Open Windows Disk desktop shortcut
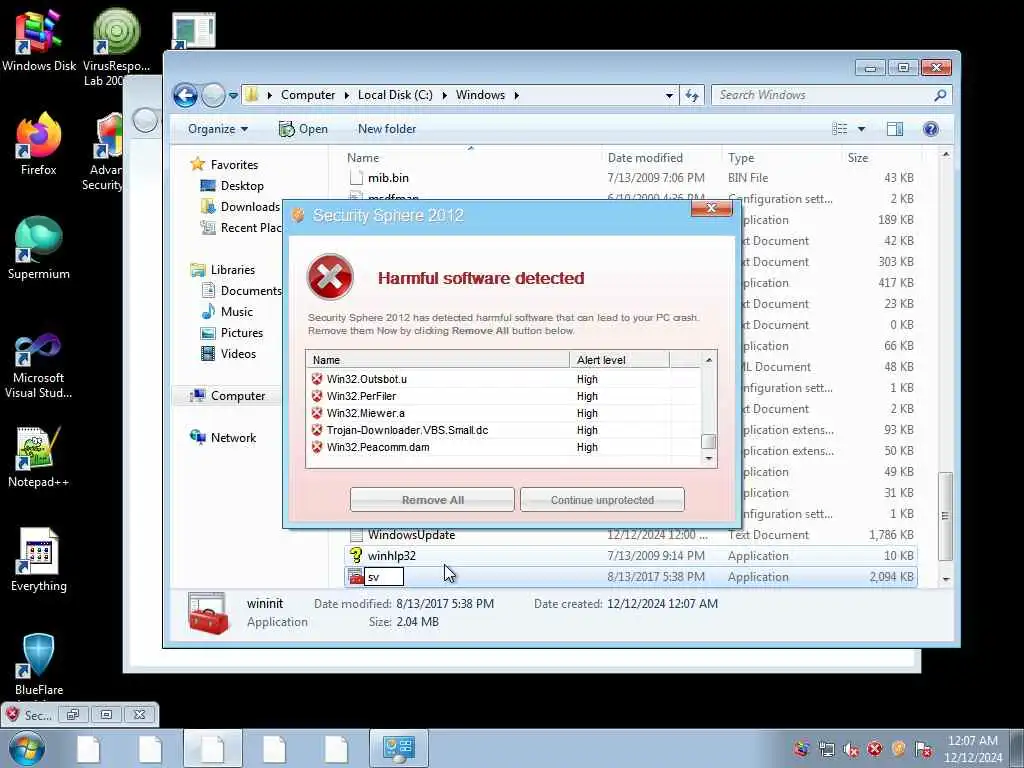 click(x=39, y=42)
